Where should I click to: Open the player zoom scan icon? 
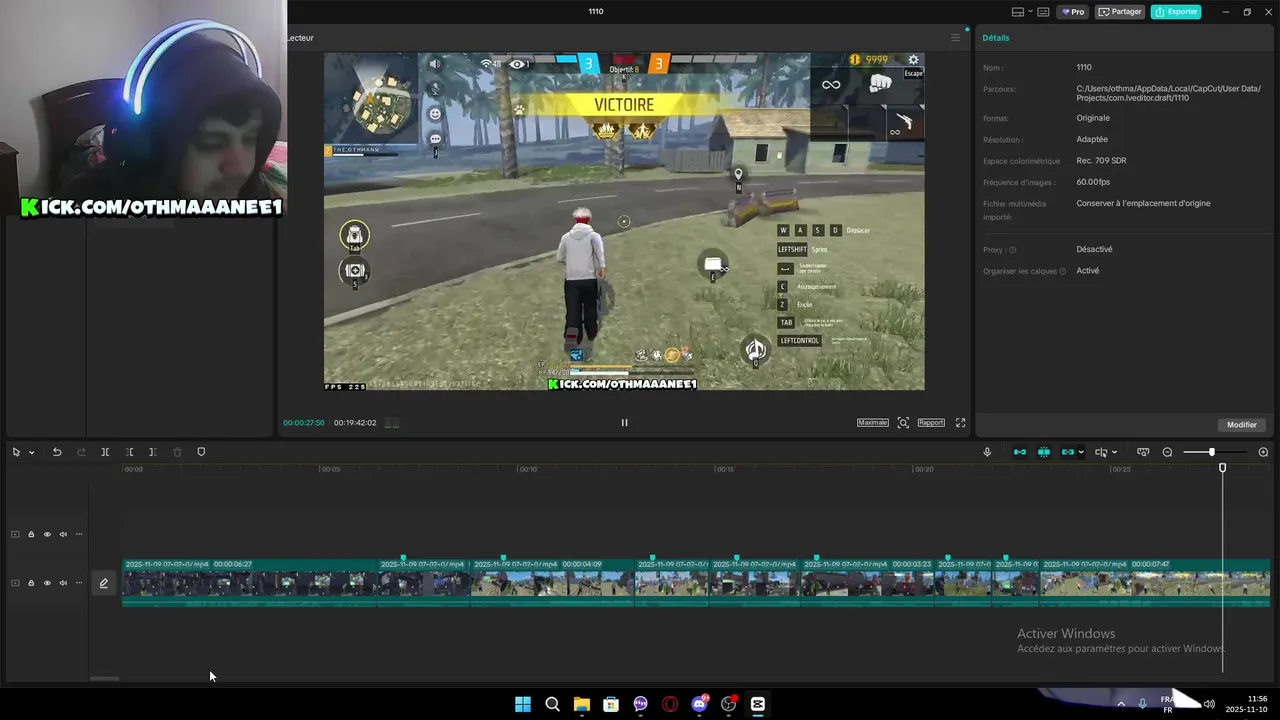903,423
